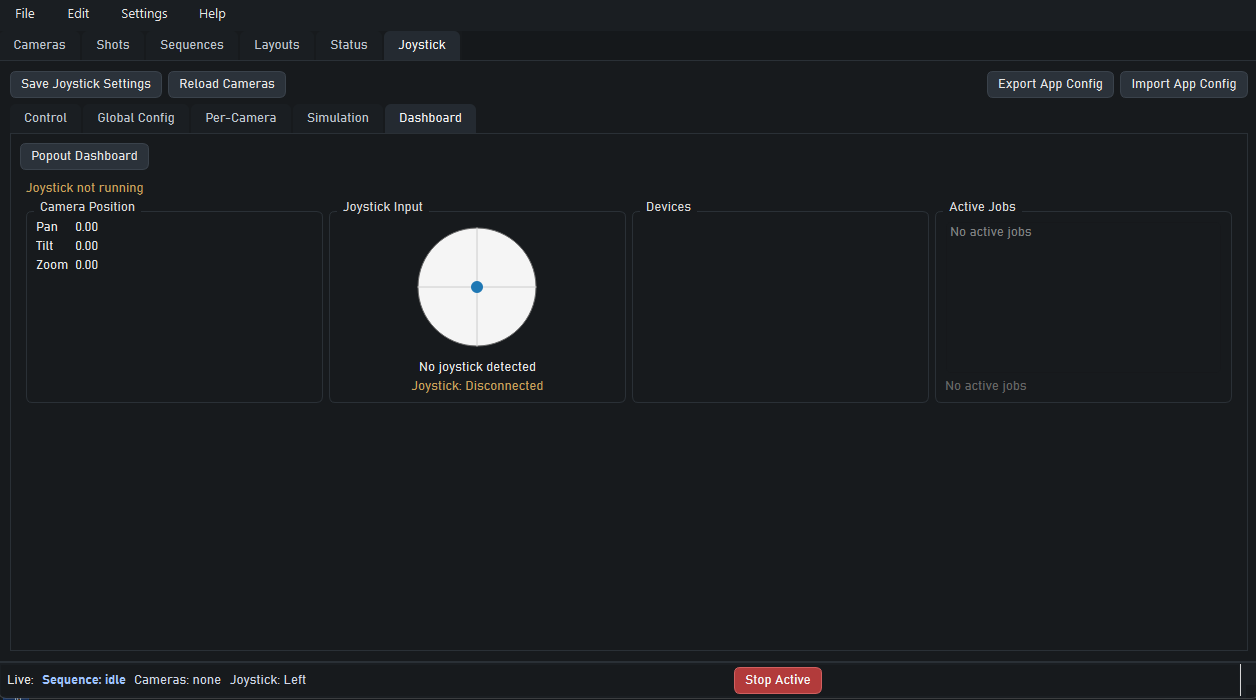The width and height of the screenshot is (1256, 700).
Task: Select the Per-Camera sub-tab
Action: point(240,118)
